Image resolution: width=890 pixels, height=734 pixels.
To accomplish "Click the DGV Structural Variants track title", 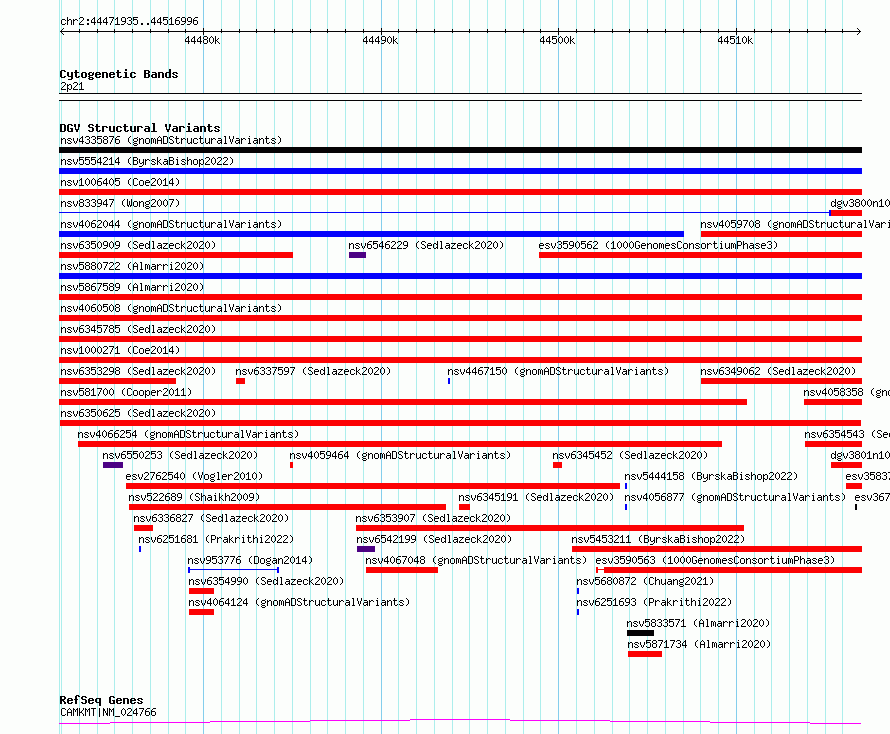I will [x=140, y=128].
